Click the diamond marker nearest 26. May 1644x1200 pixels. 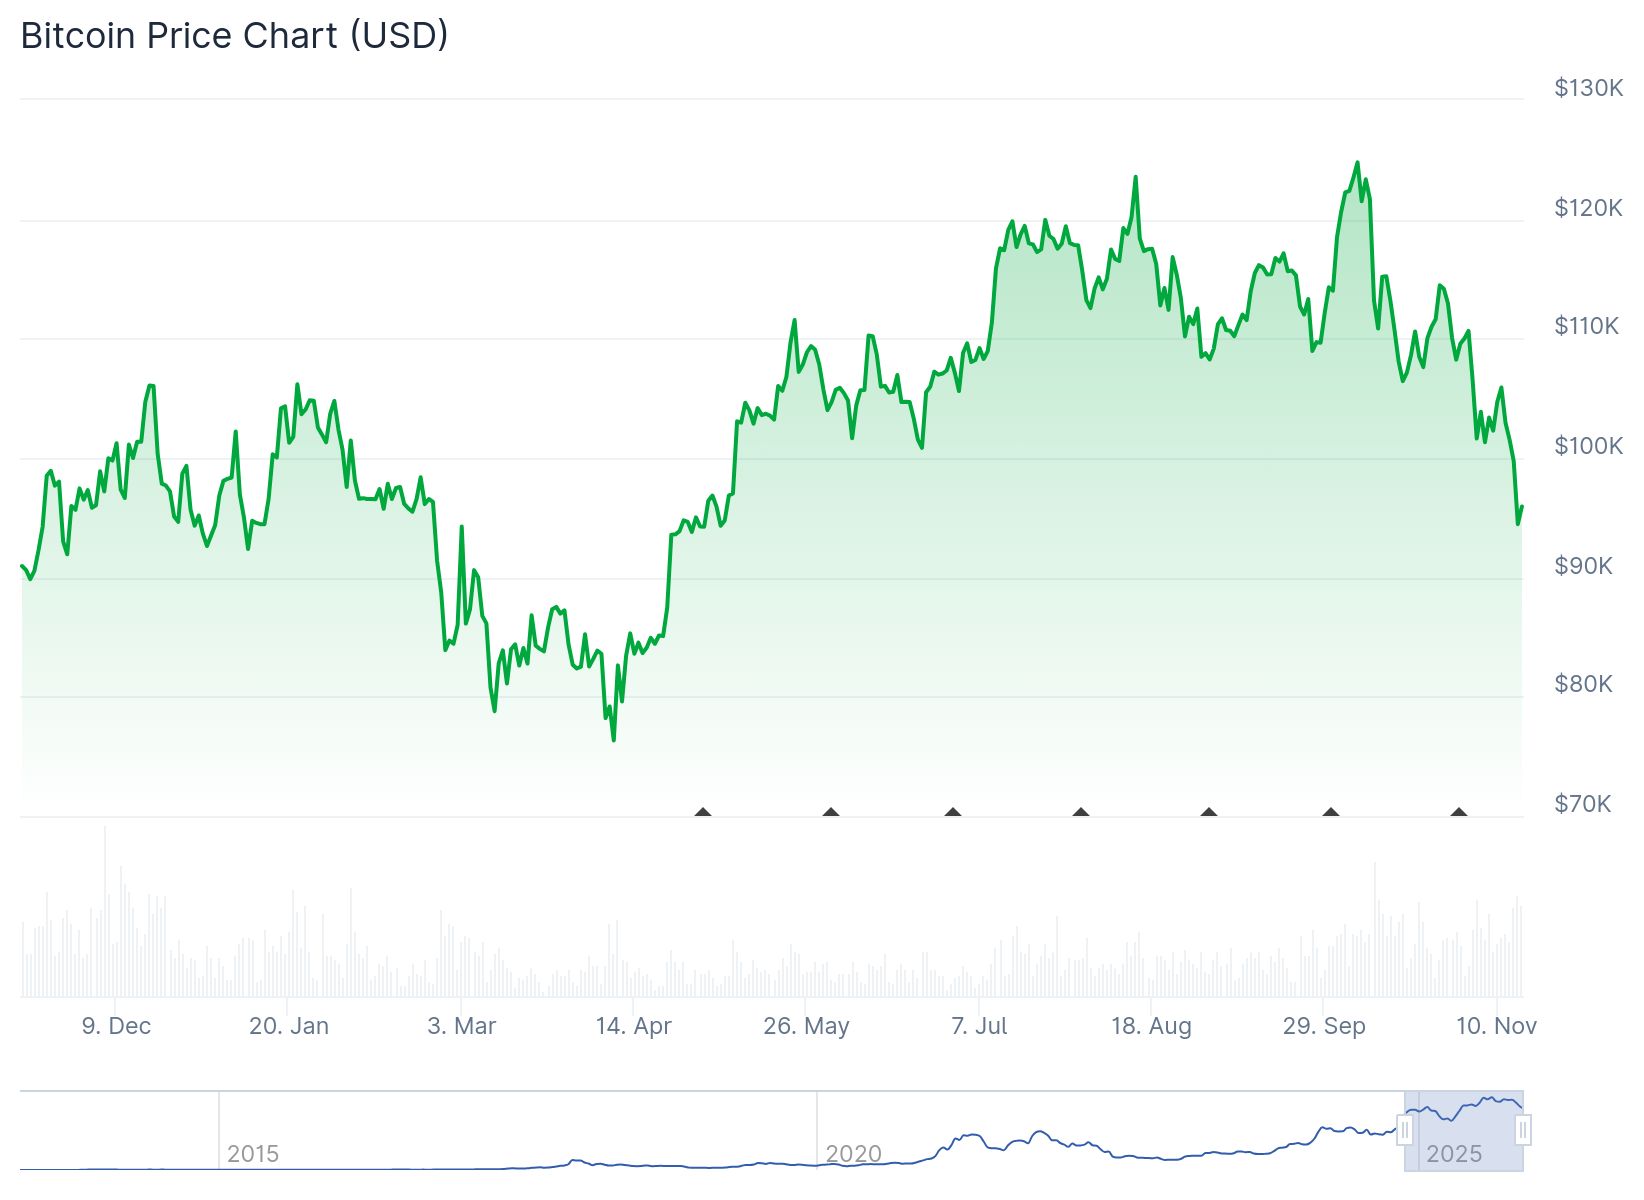point(831,812)
